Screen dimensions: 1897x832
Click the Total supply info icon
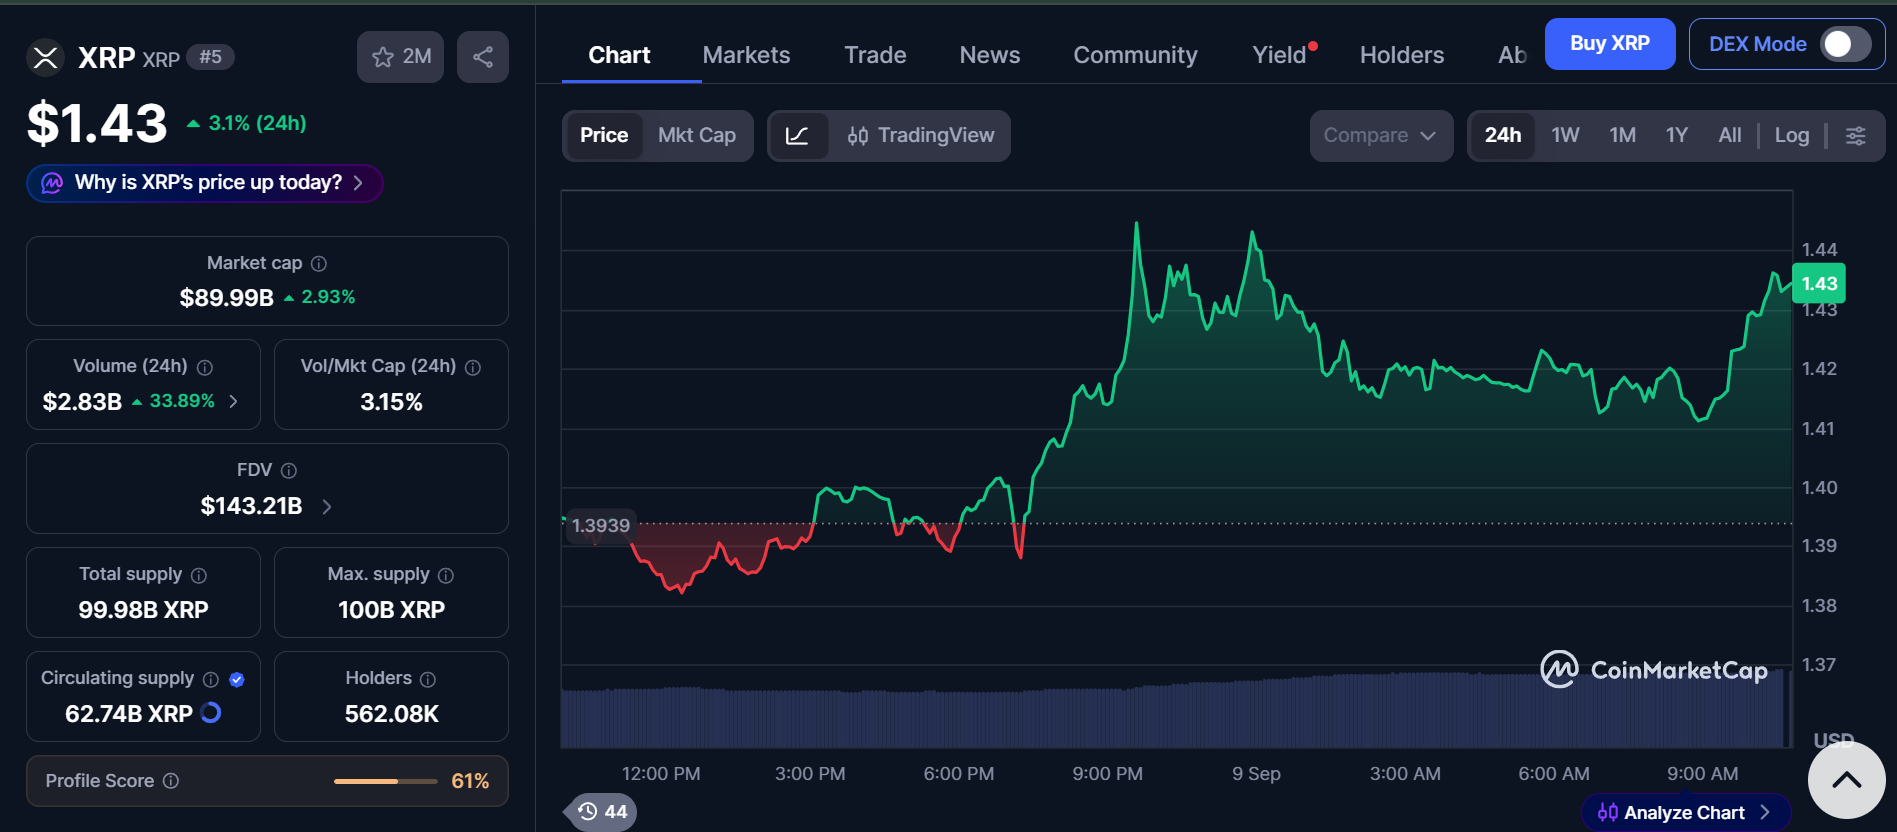tap(199, 576)
